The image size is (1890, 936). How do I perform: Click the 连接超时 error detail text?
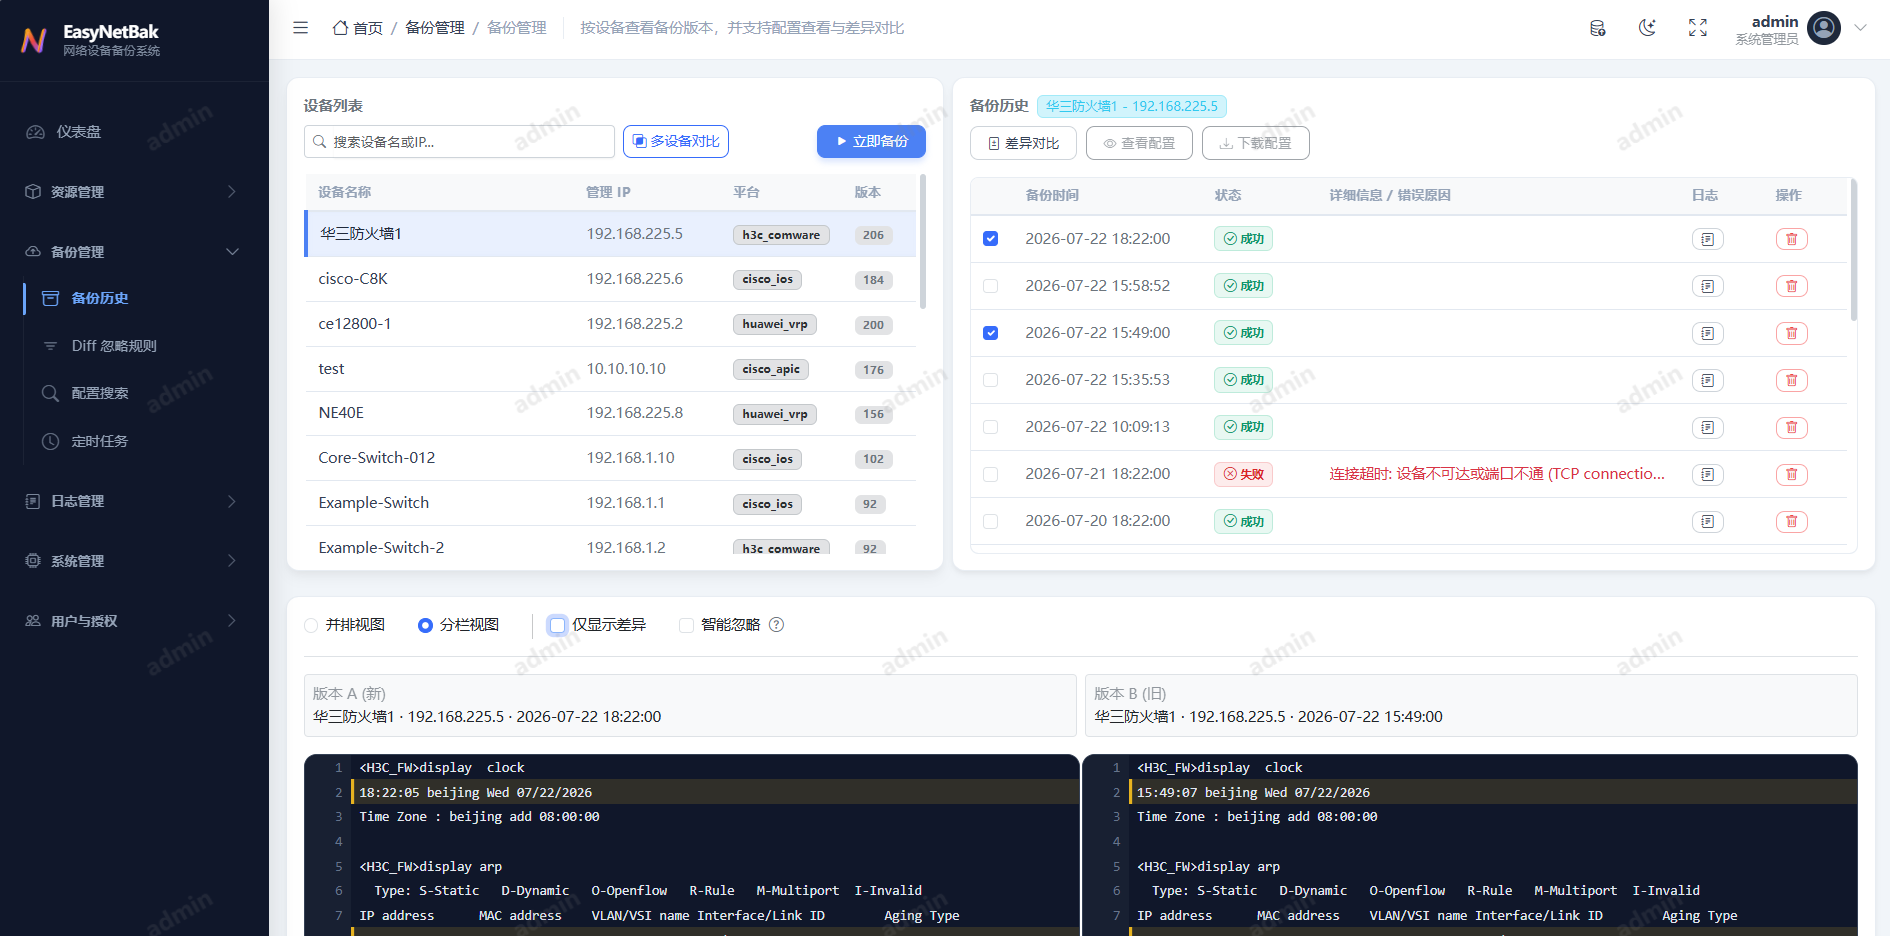click(1497, 474)
